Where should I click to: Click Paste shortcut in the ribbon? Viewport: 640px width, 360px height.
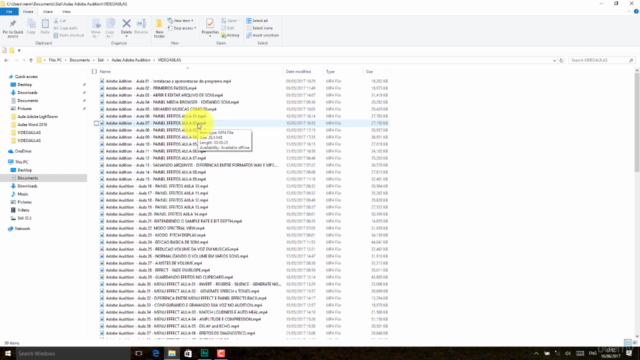coord(69,36)
